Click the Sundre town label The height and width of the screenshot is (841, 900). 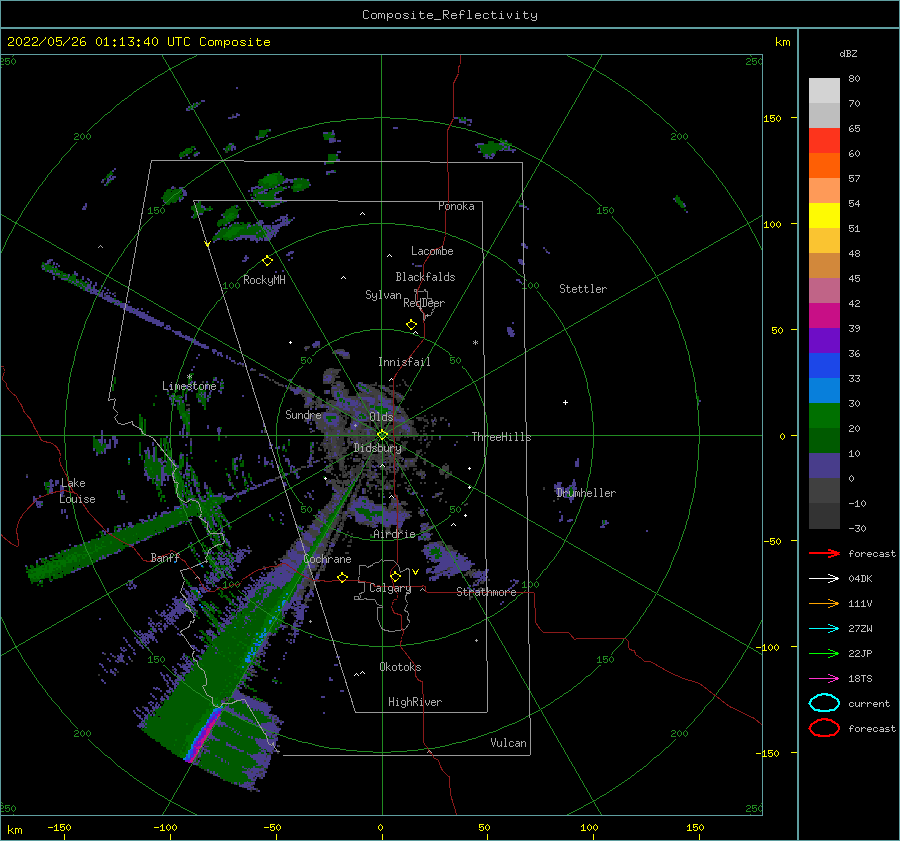[x=303, y=414]
